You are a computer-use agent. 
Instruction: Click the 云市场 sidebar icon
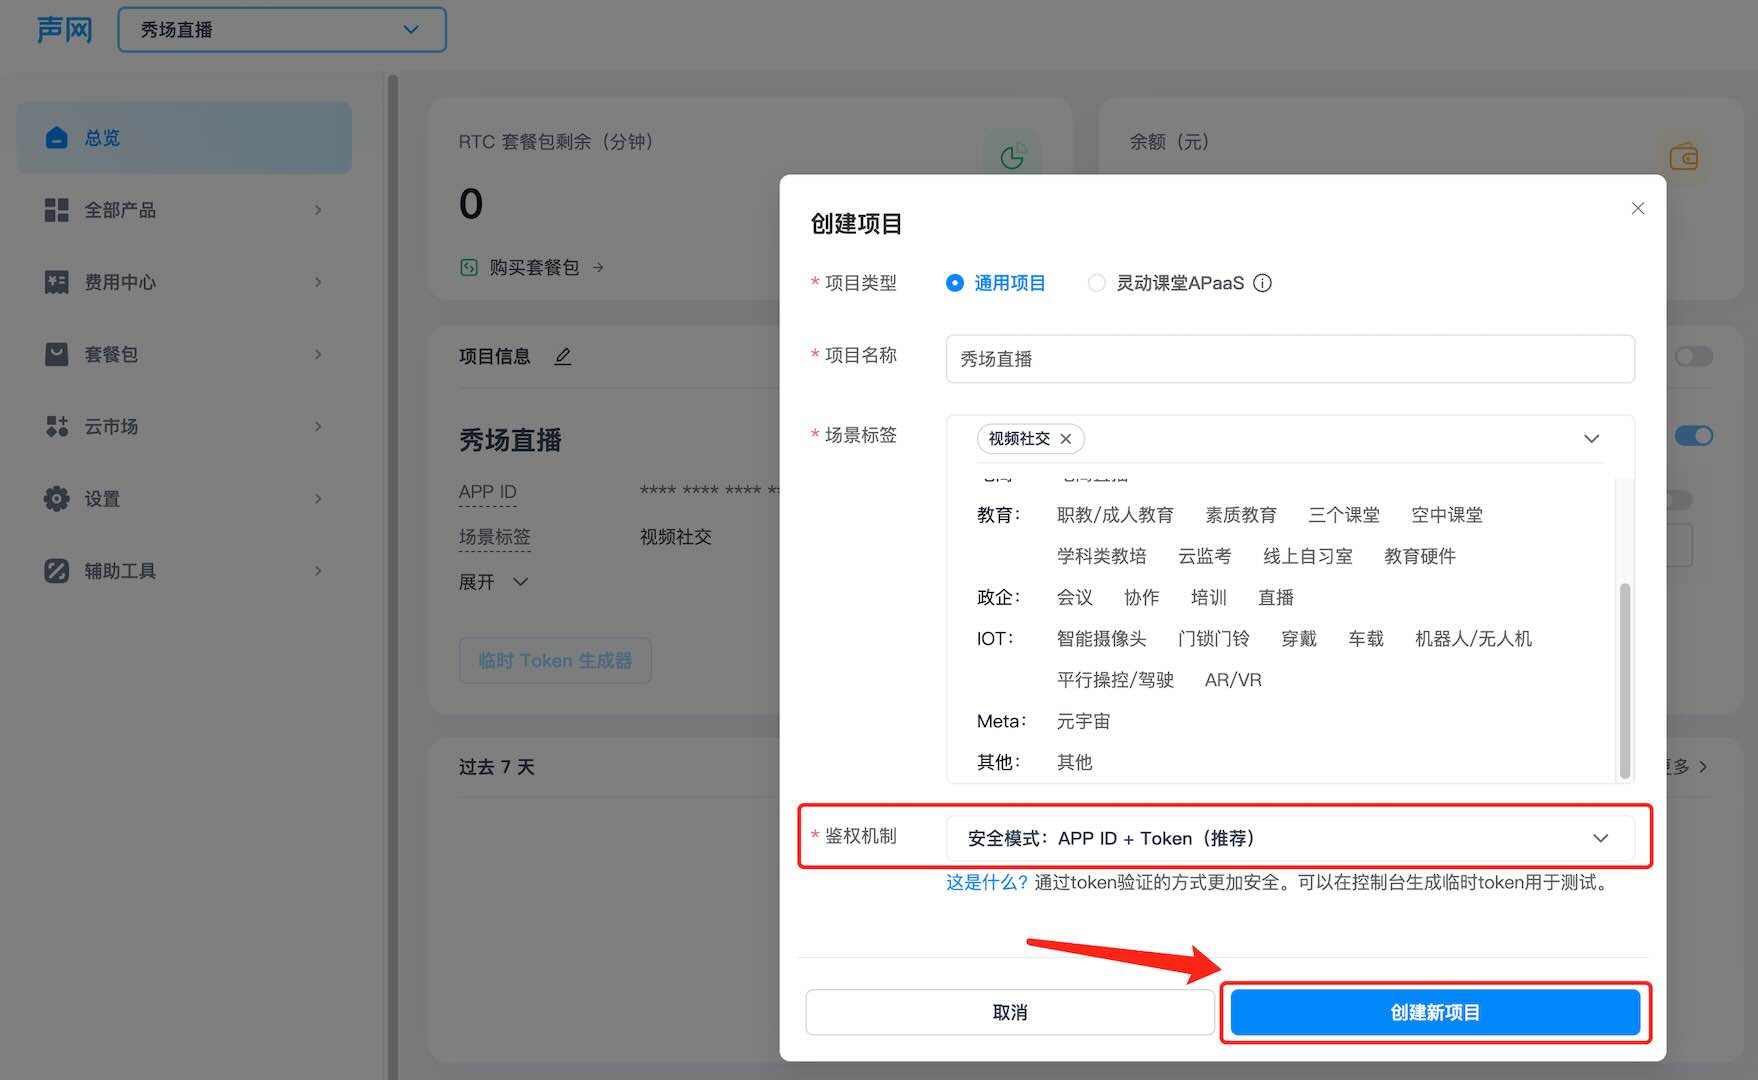click(57, 427)
